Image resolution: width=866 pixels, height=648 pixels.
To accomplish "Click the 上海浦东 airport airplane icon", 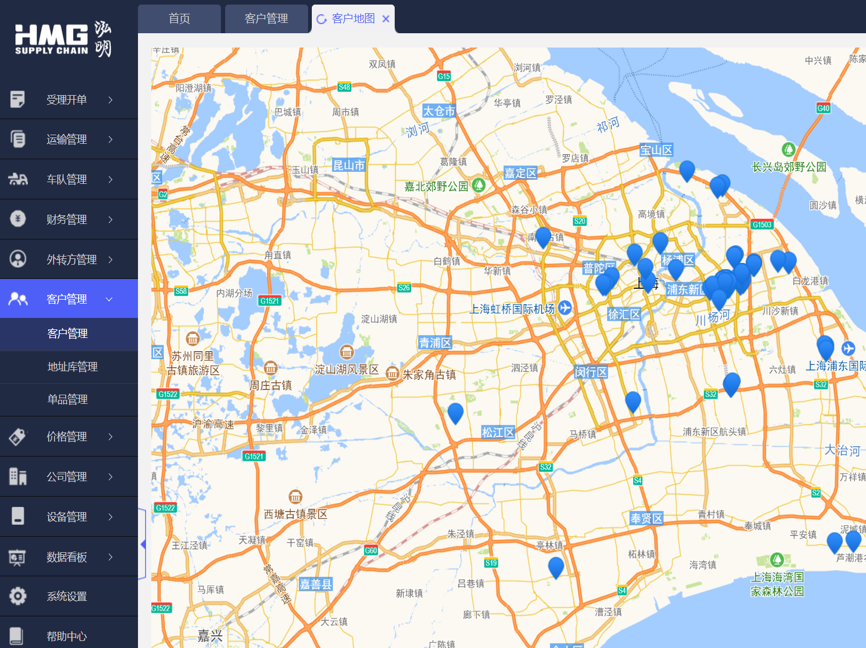I will coord(848,349).
